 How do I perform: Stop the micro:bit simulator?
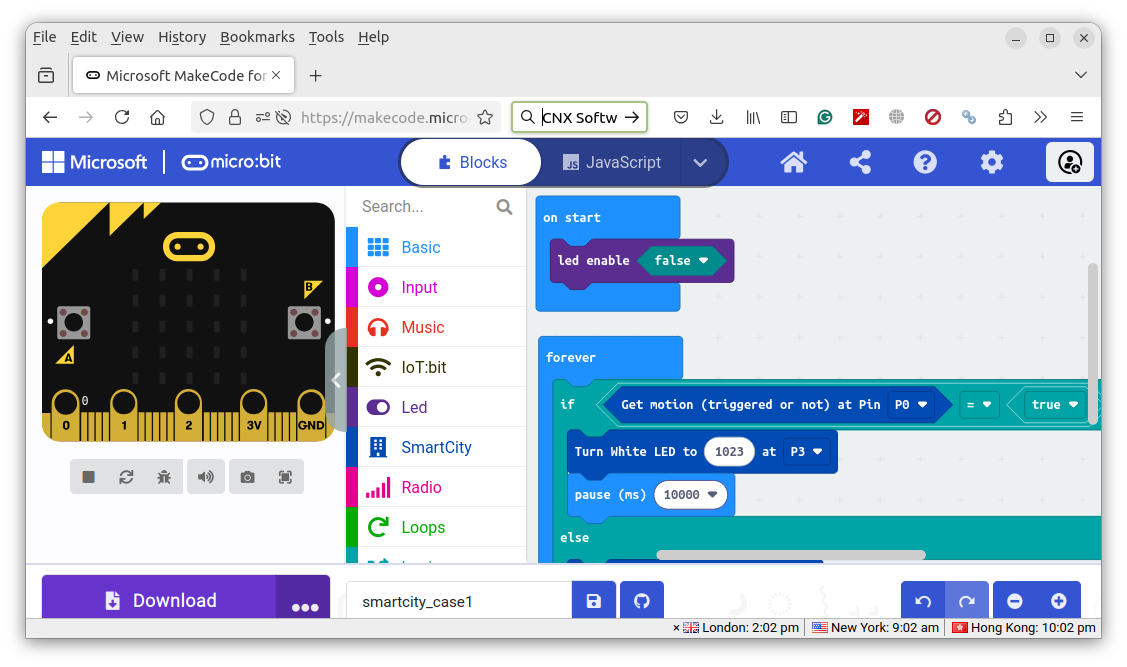88,477
